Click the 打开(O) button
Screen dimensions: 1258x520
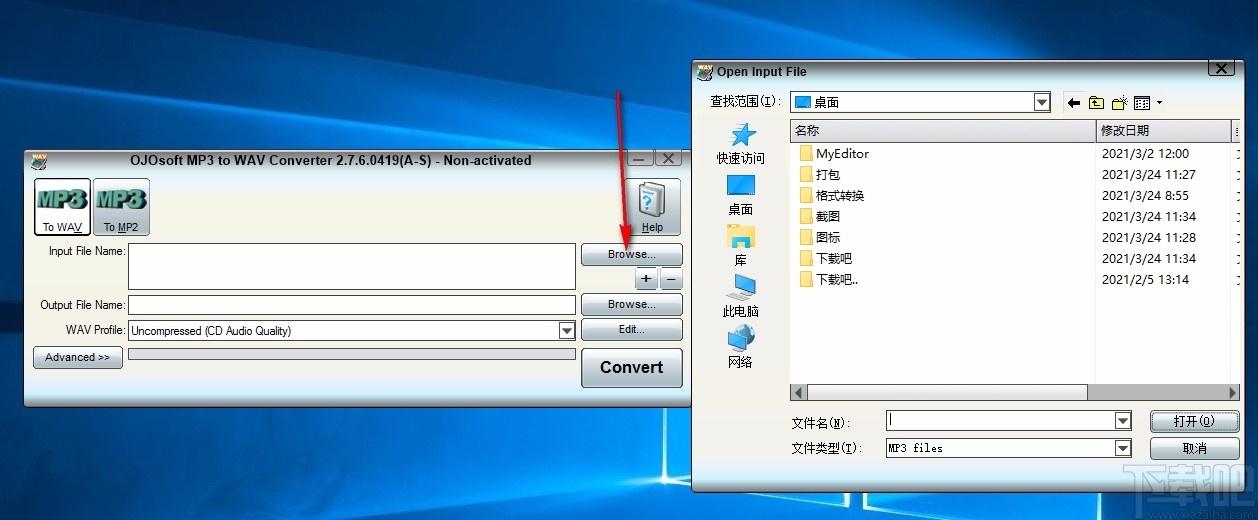pos(1194,421)
